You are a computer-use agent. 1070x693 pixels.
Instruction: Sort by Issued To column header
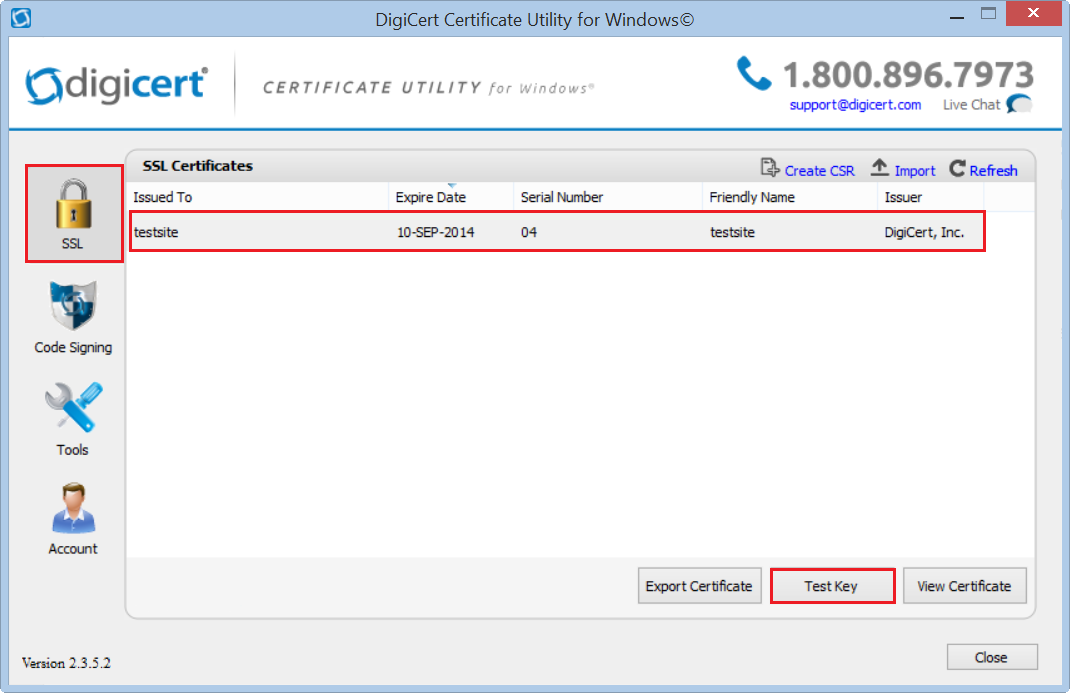[x=162, y=197]
